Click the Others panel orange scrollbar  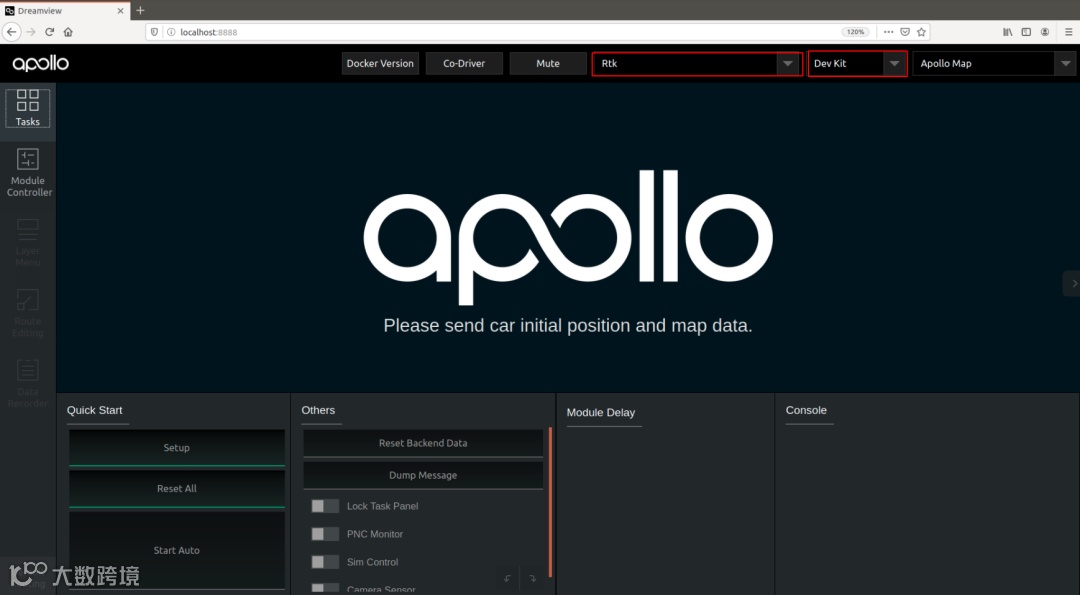550,502
